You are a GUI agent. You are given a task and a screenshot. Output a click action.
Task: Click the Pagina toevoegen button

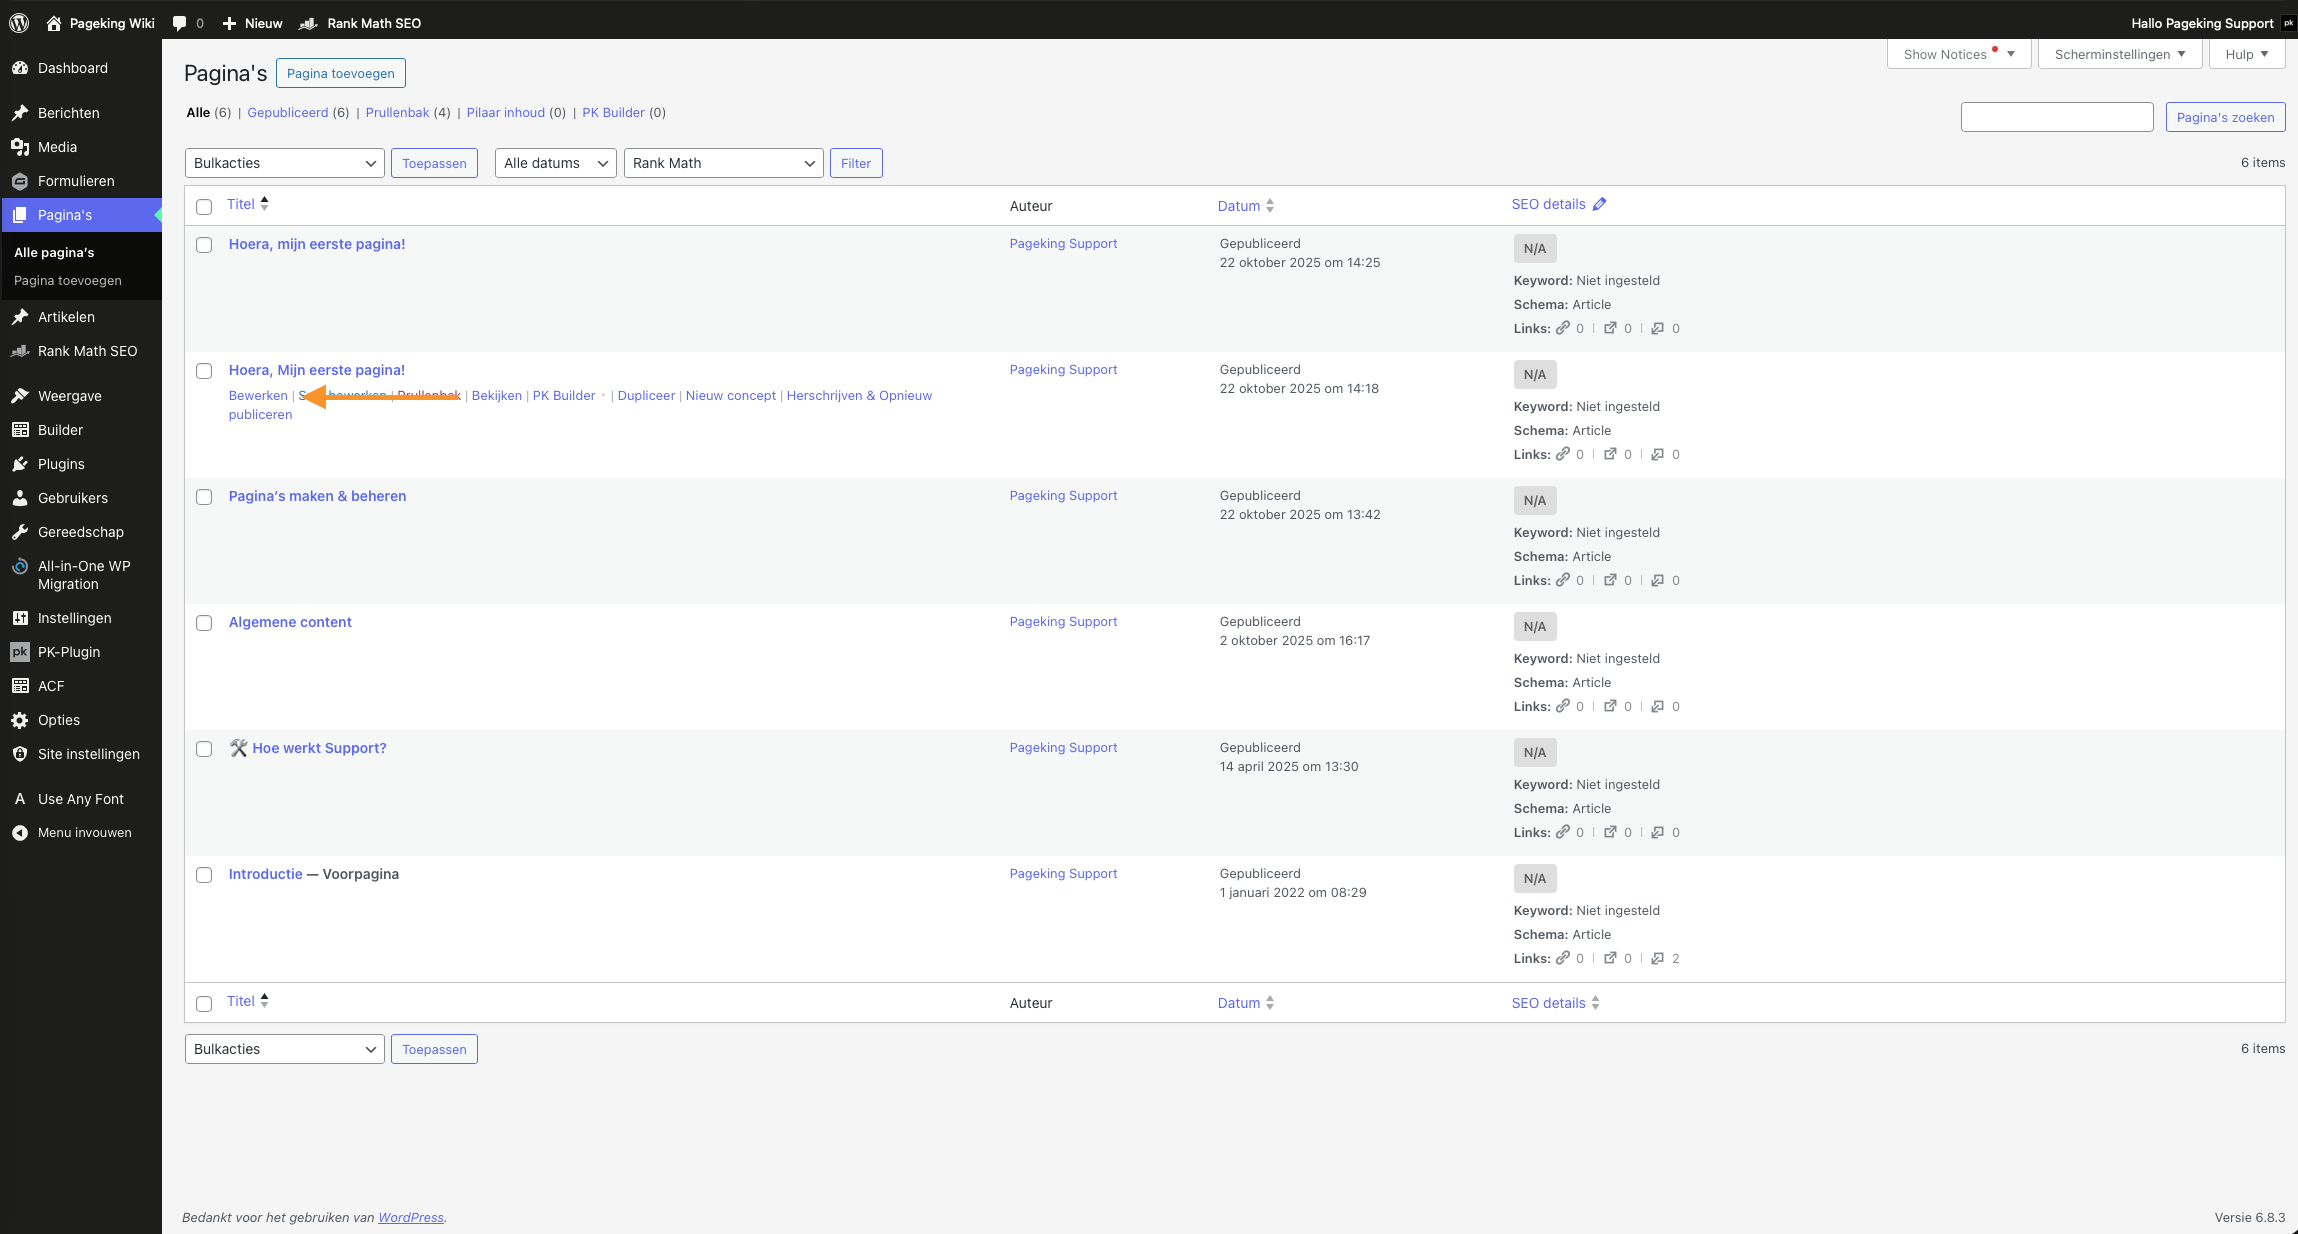pos(340,73)
